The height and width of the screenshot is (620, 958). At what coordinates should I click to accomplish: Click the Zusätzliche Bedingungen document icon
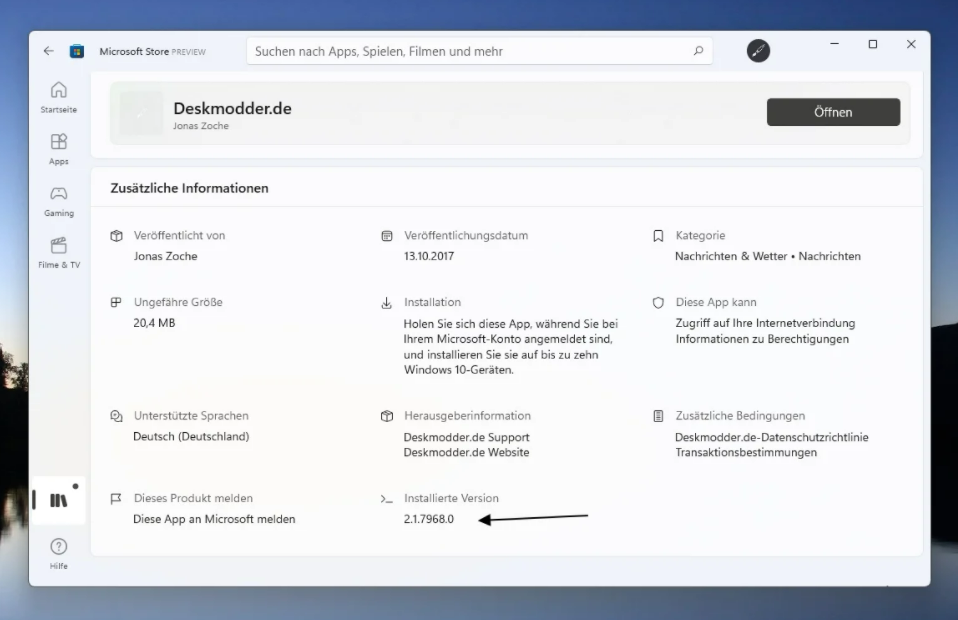pyautogui.click(x=658, y=416)
